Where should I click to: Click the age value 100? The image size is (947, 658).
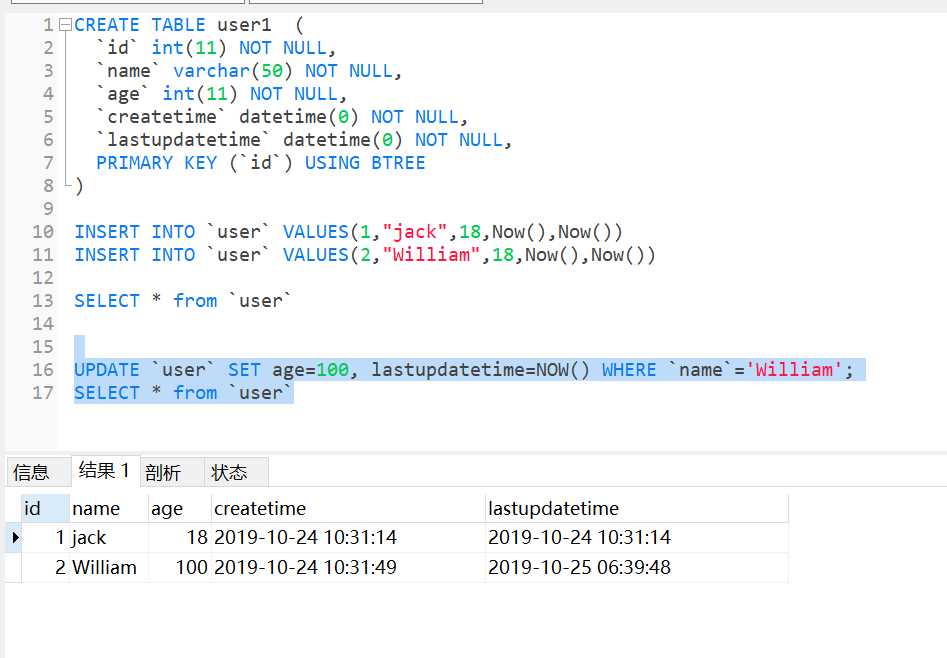coord(180,567)
